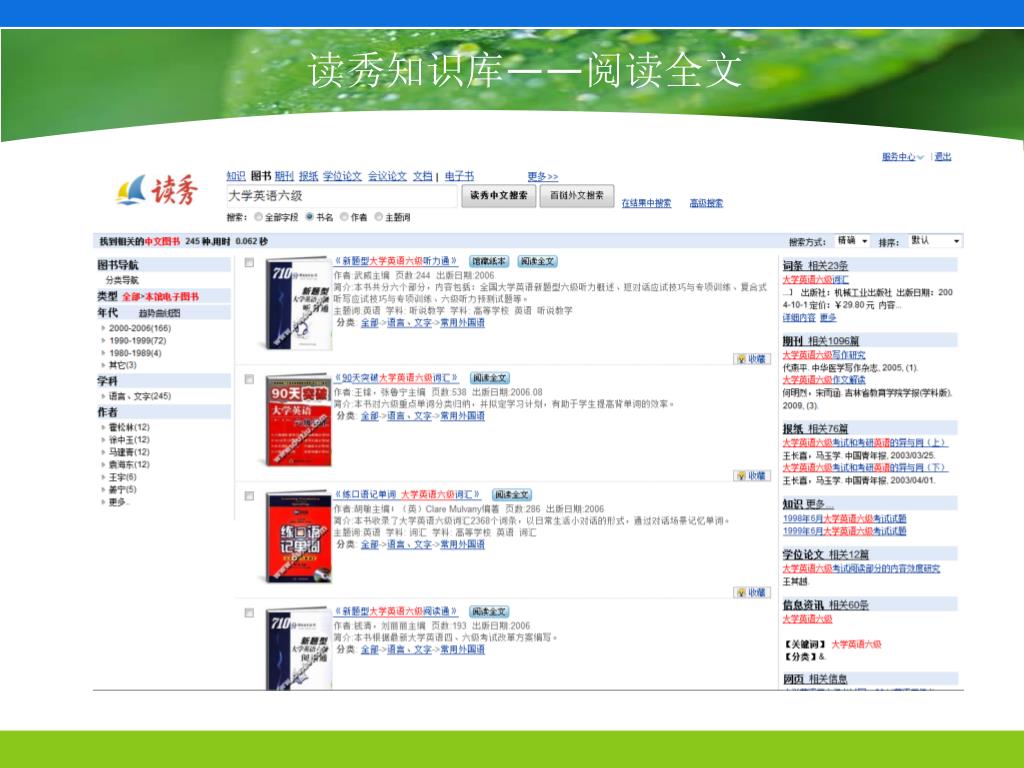Open 趋势曲线图 link
Screen dimensions: 1024x768
pyautogui.click(x=159, y=313)
